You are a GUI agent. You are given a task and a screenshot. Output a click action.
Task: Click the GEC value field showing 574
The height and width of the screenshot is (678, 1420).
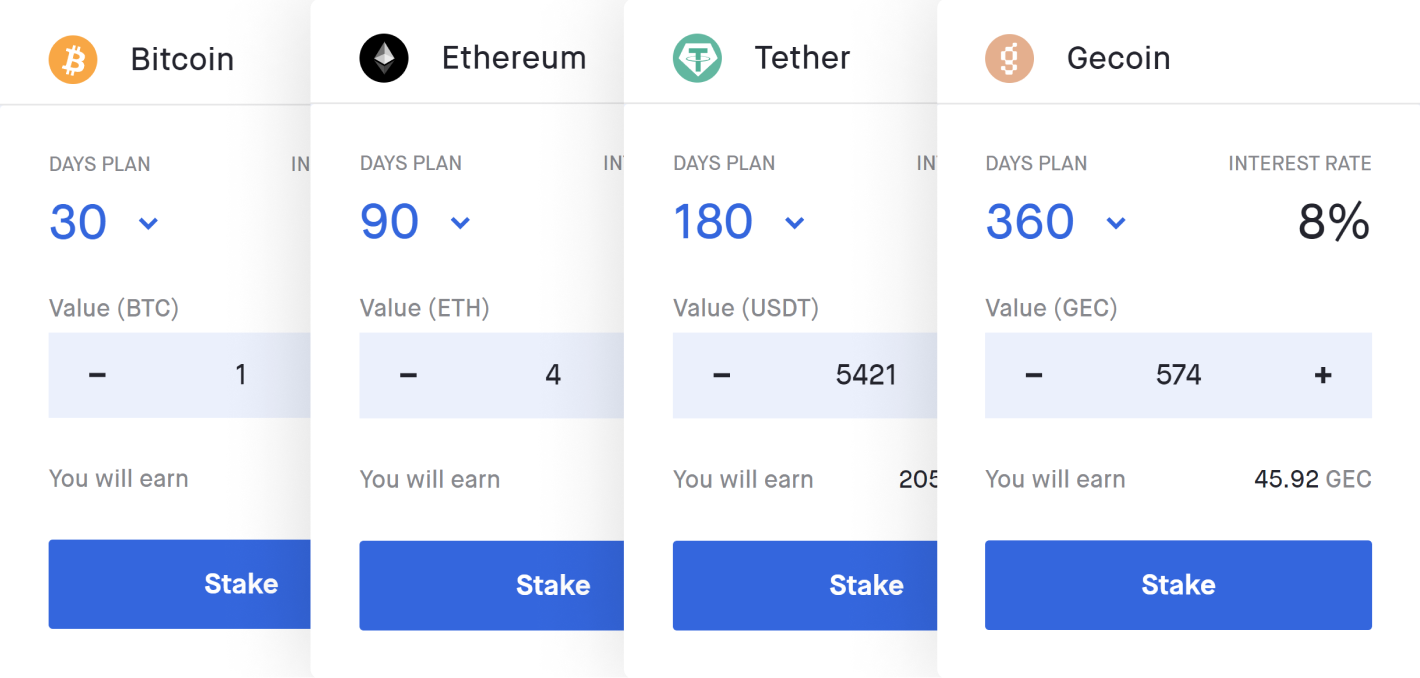(x=1178, y=375)
